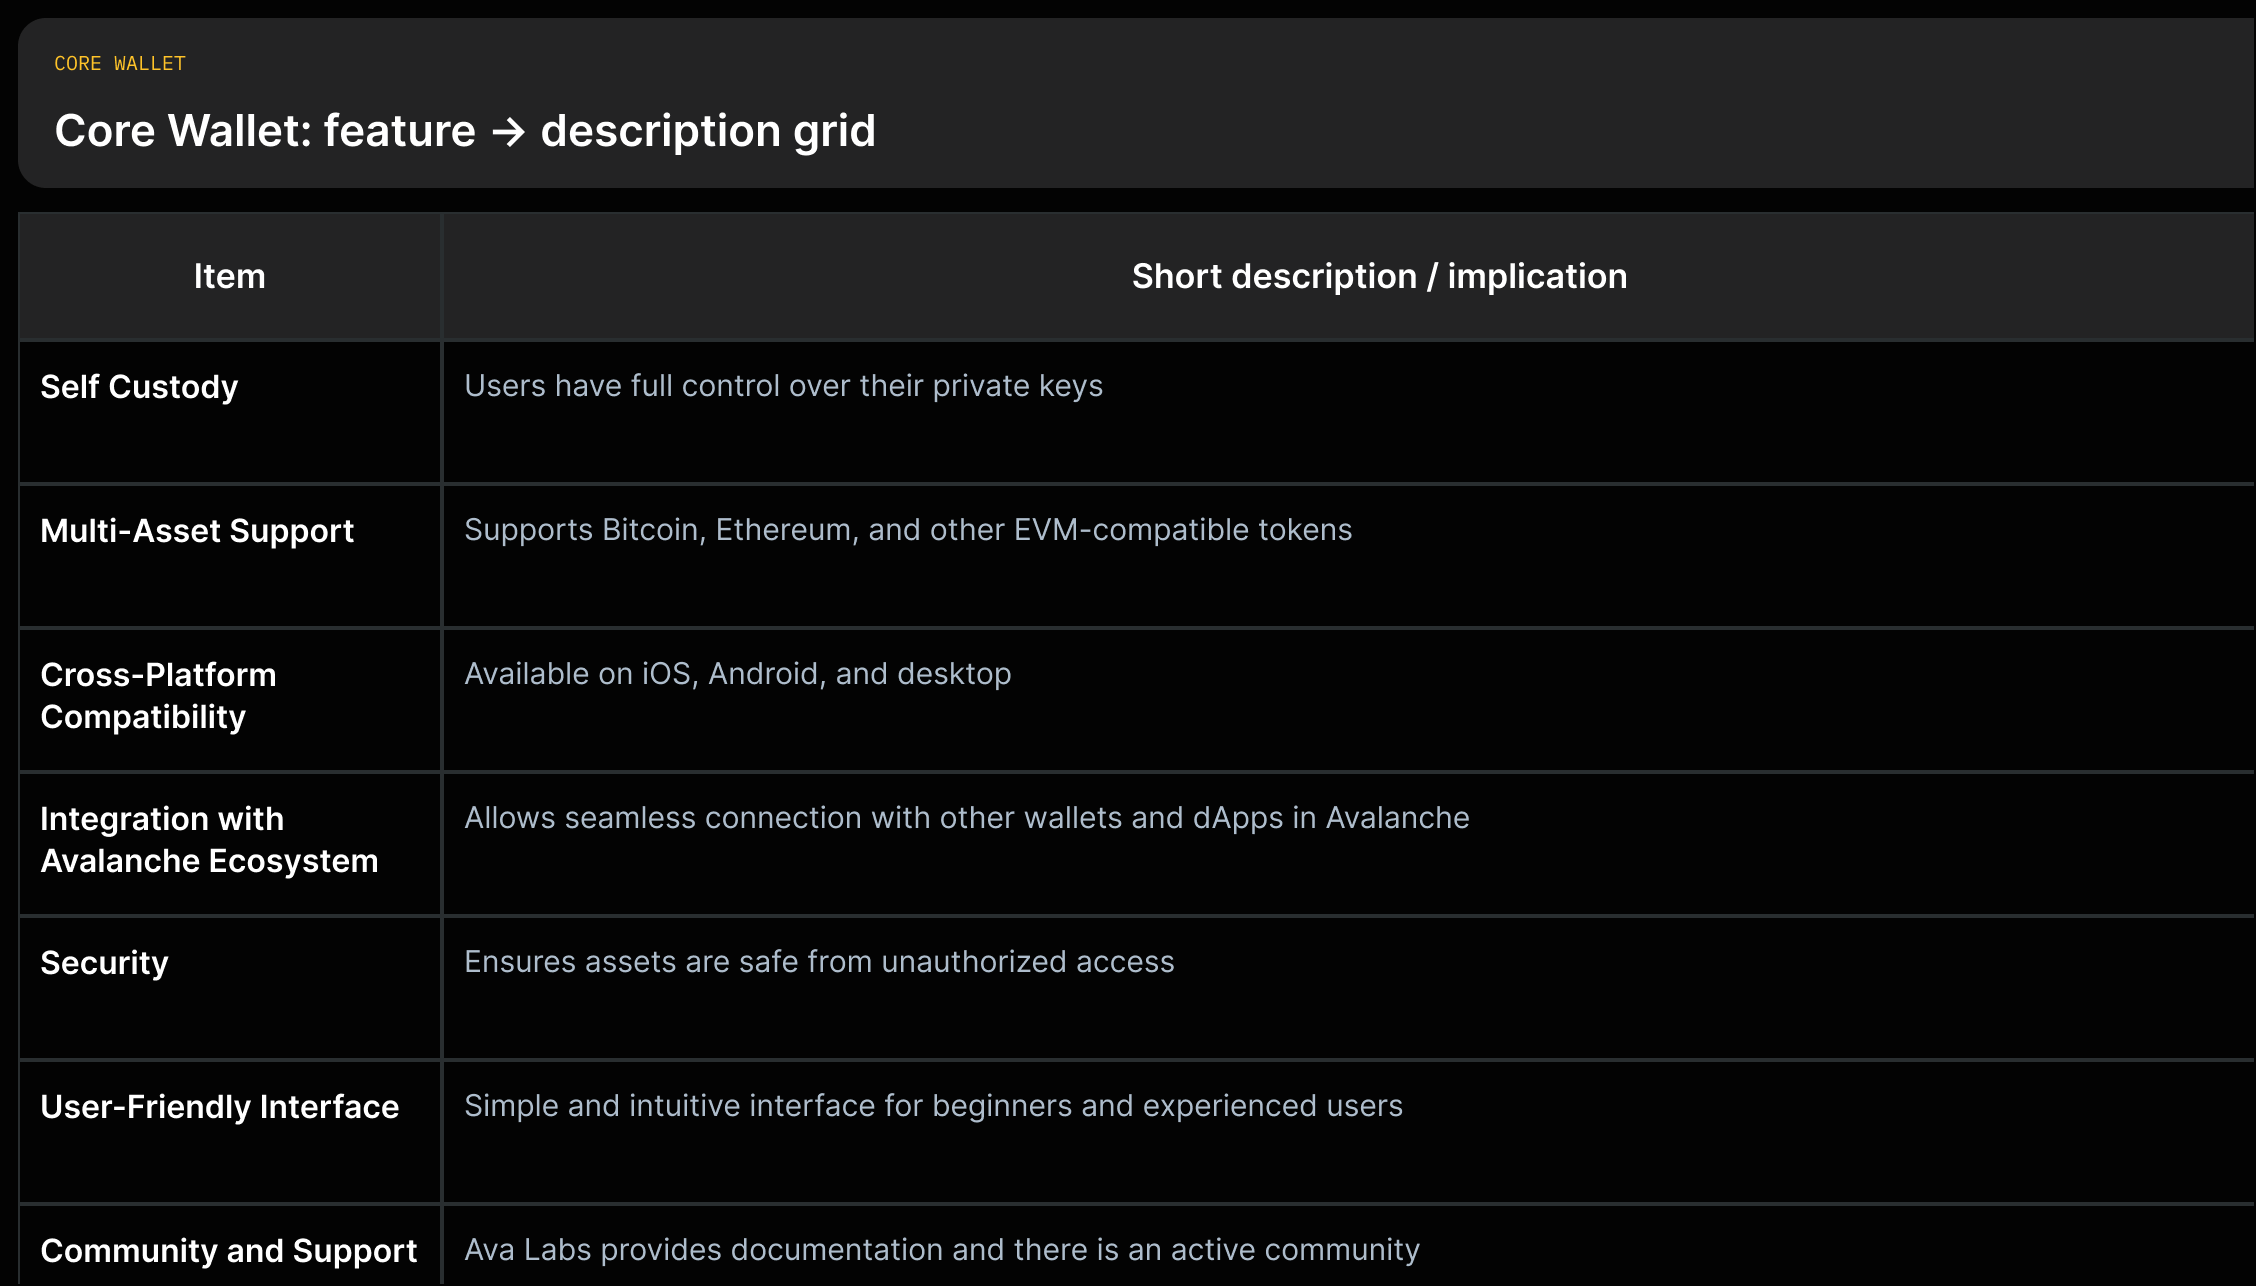Screen dimensions: 2256x1286
Task: Select the 'Multi-Asset Support' row label
Action: [x=197, y=531]
